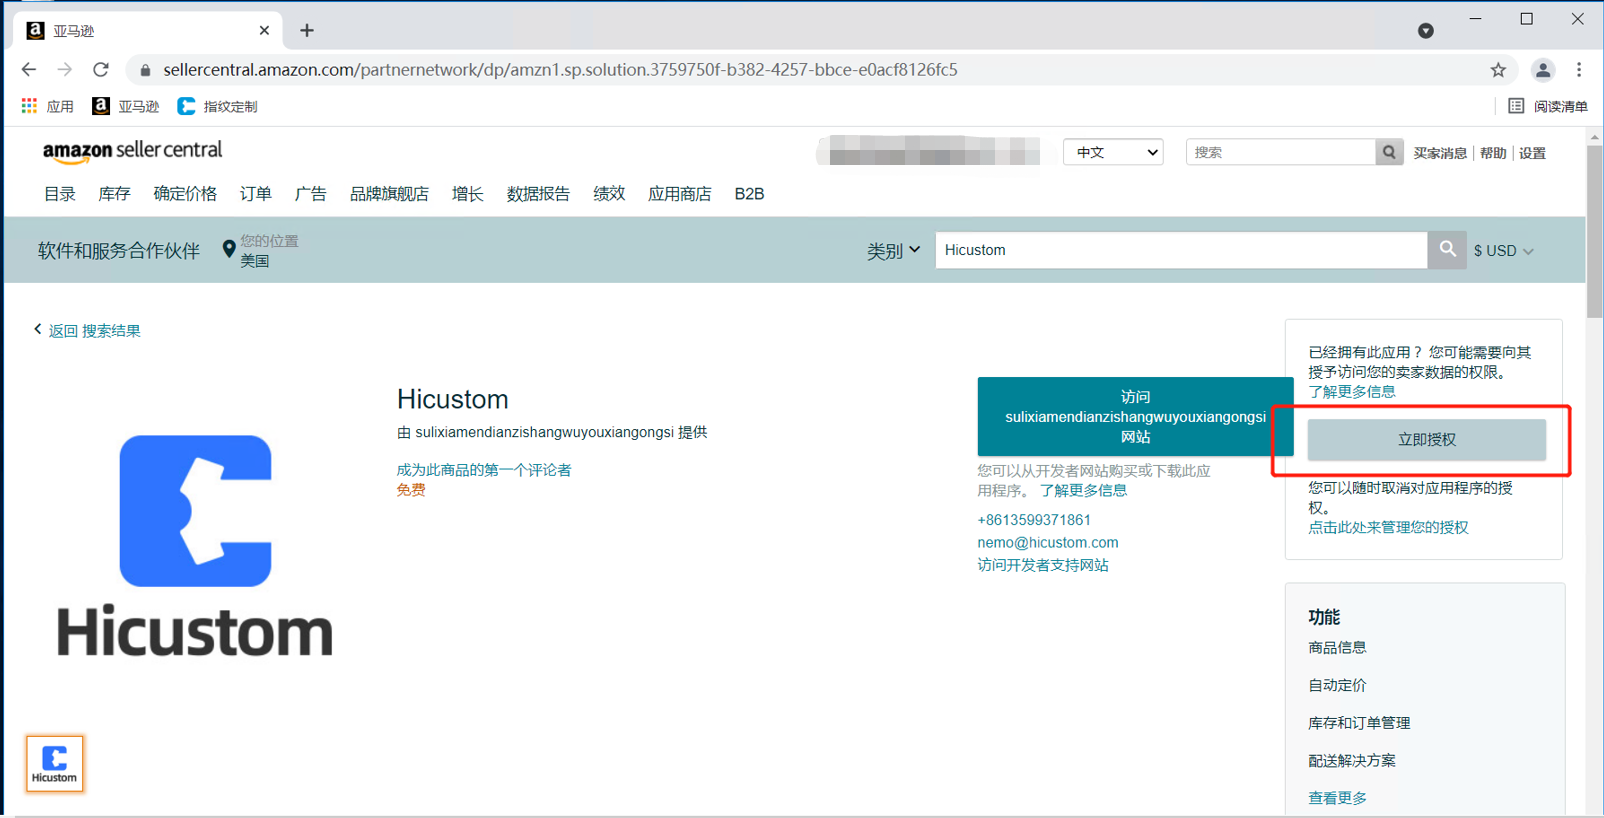1604x818 pixels.
Task: Open the Apps grid in bookmarks bar
Action: pos(48,106)
